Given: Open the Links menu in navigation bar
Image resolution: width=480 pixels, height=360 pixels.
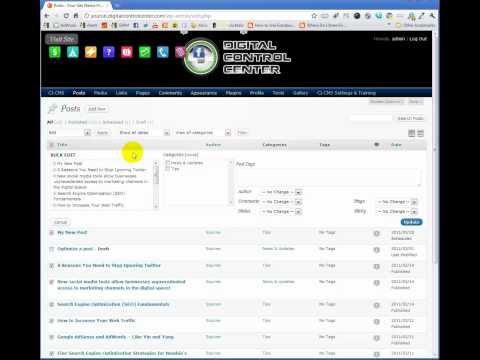Looking at the screenshot, I should 121,93.
